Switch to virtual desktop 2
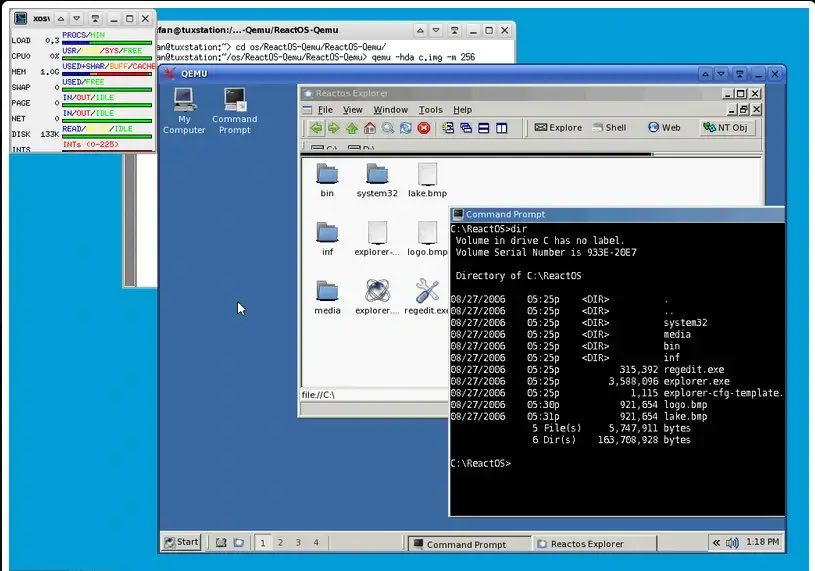This screenshot has width=815, height=571. tap(280, 543)
